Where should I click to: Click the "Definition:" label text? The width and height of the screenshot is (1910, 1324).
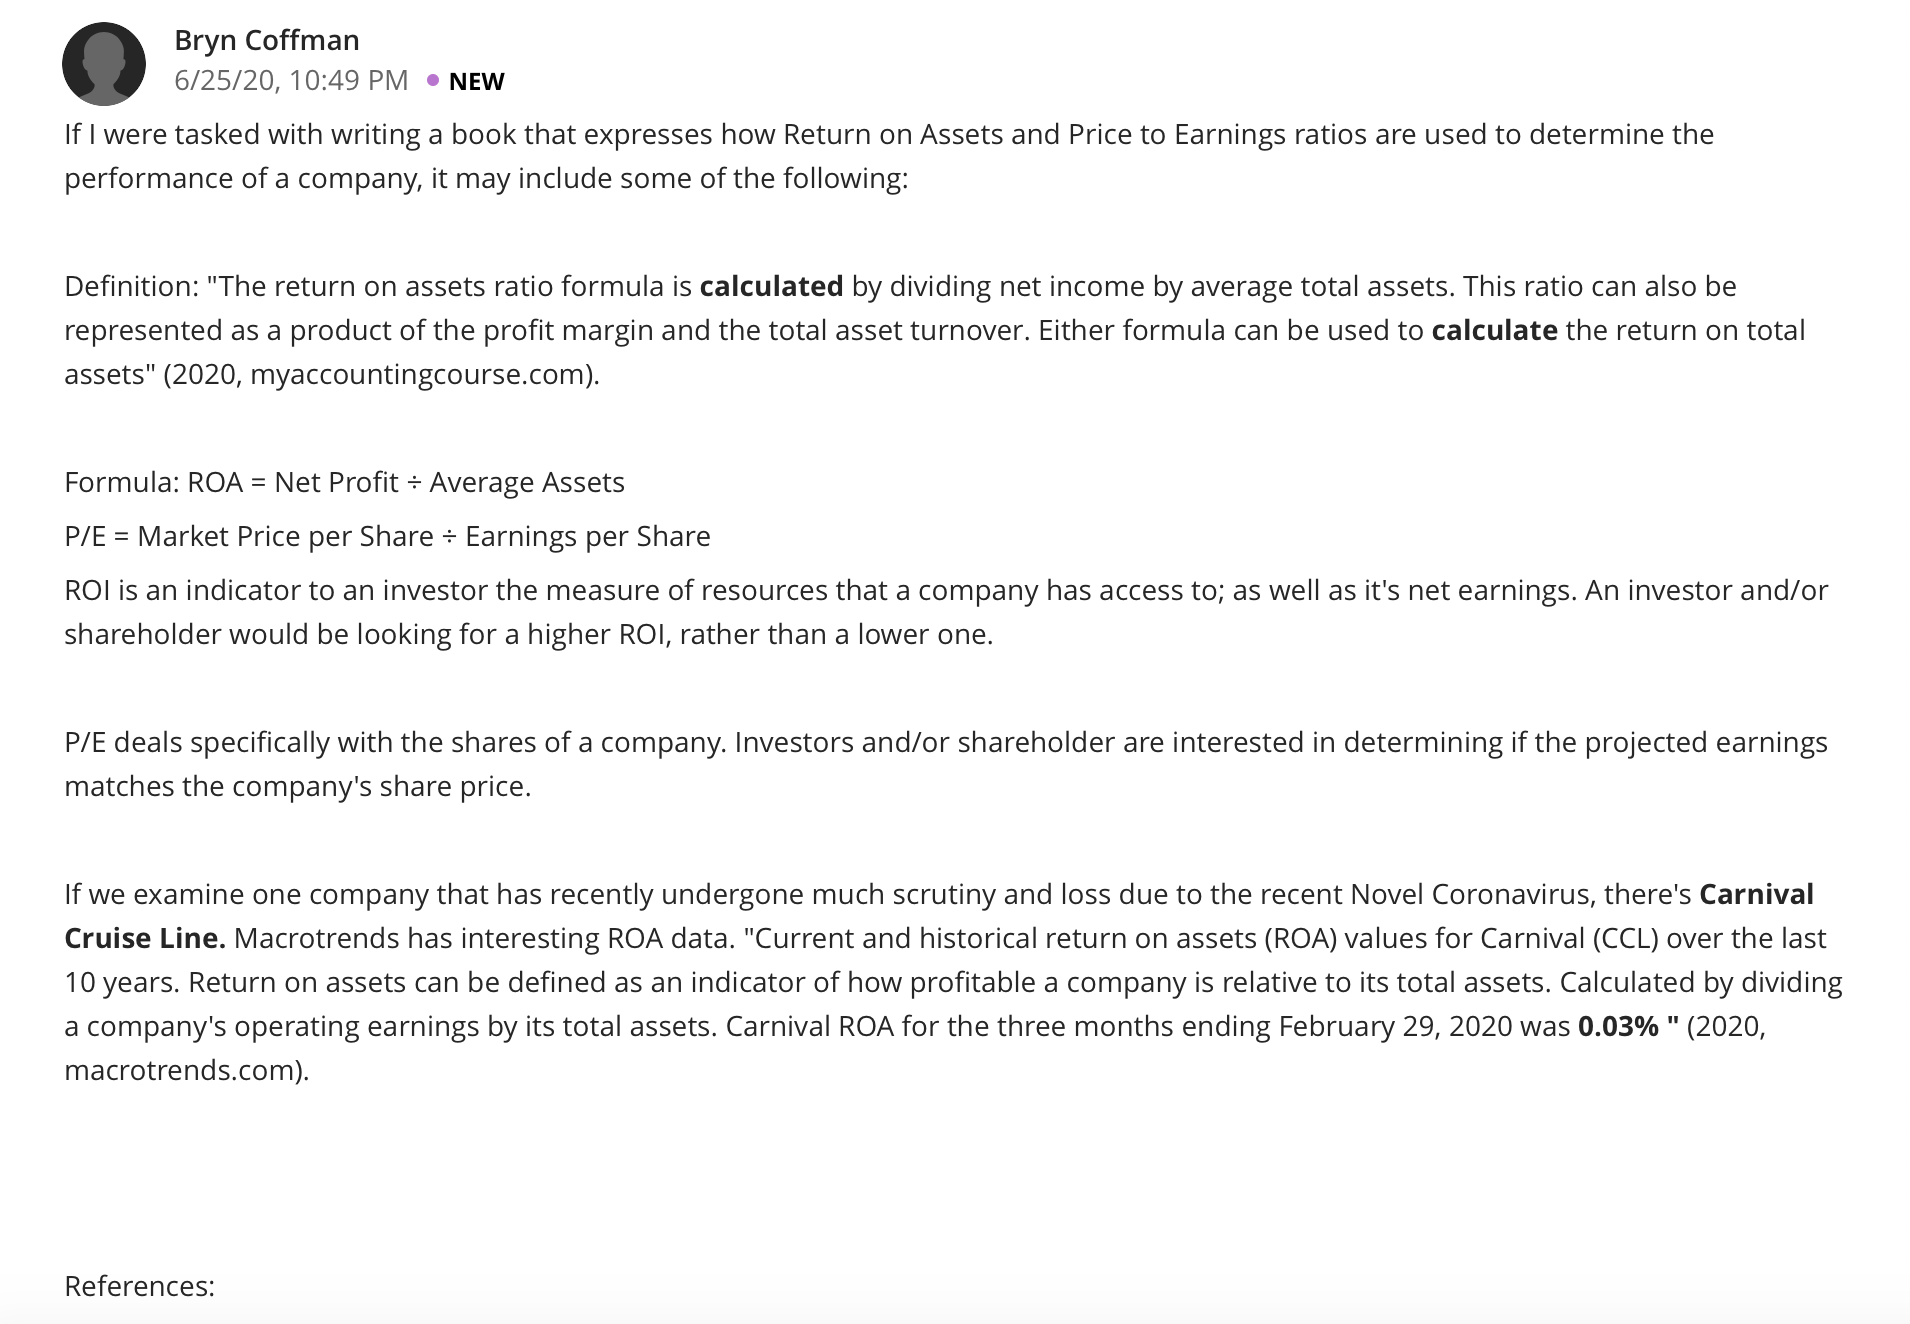point(132,286)
